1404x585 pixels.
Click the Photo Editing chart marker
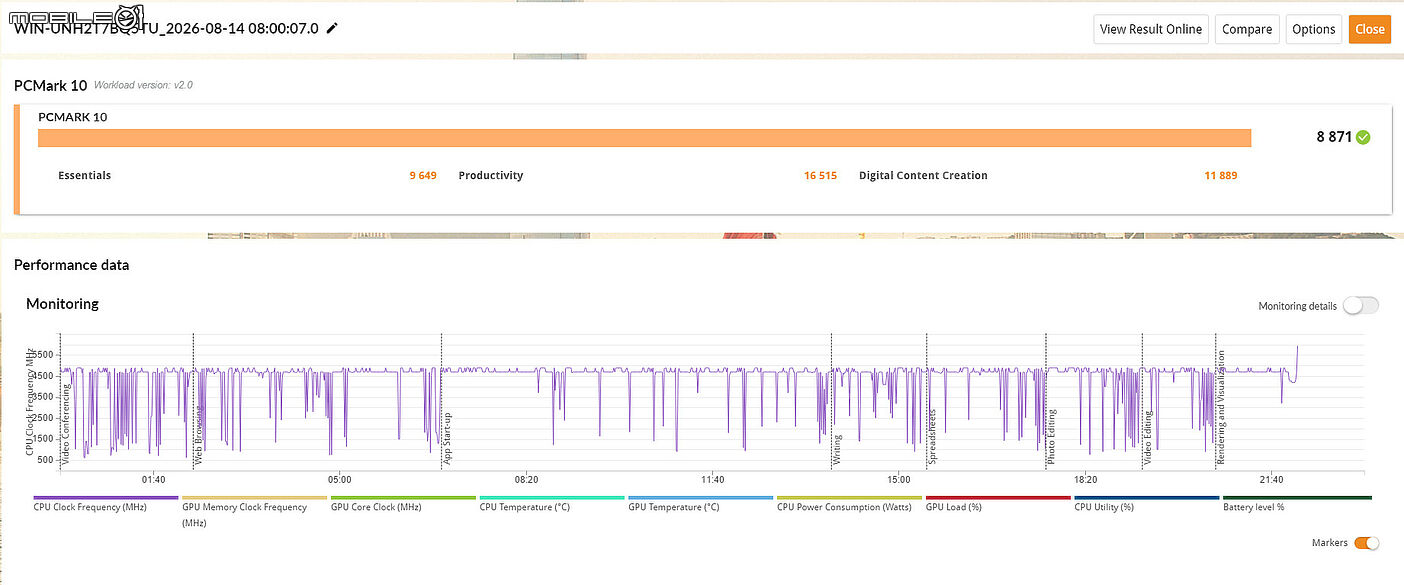pos(1051,437)
